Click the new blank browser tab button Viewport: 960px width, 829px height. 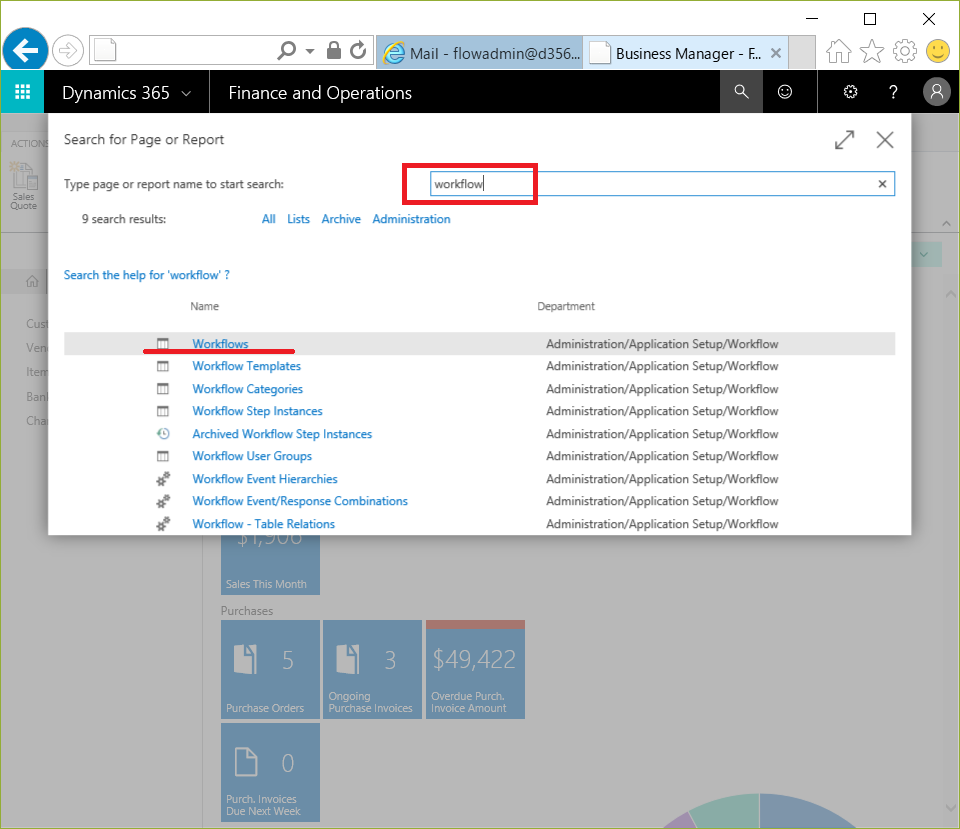point(801,53)
